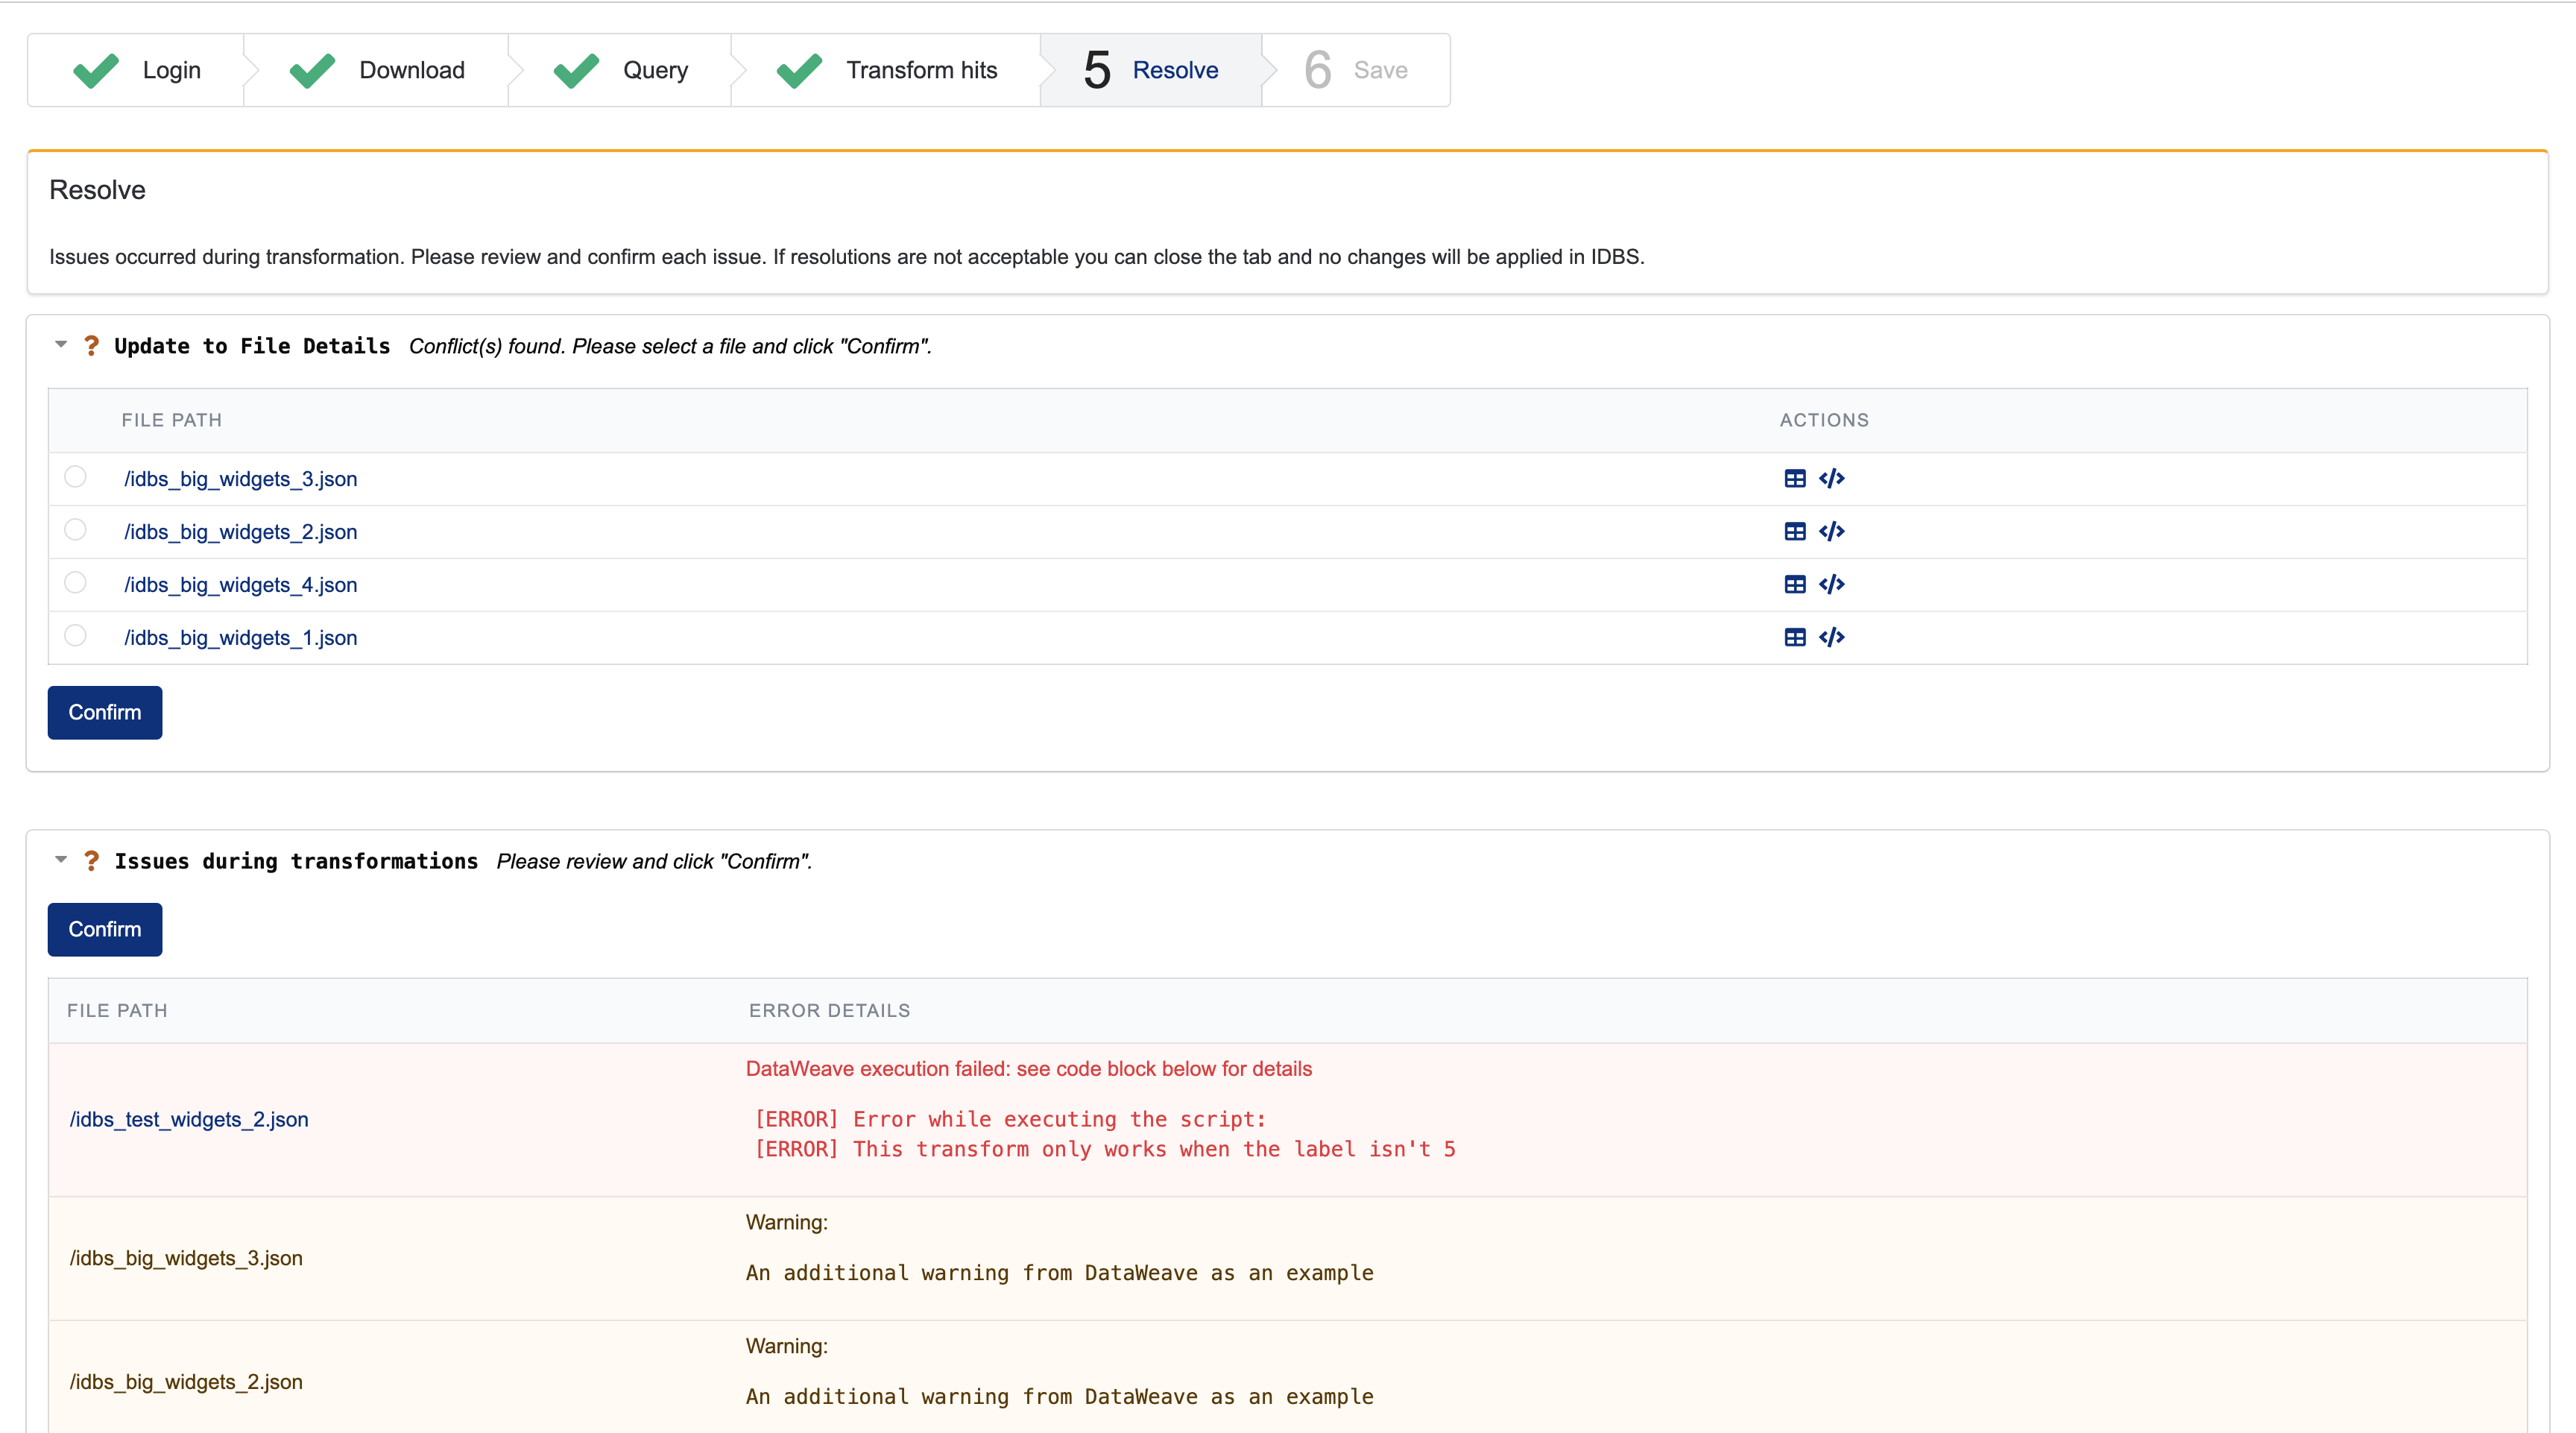Pick the idbs_big_widgets_1.json radio option
Viewport: 2576px width, 1433px height.
click(x=75, y=636)
